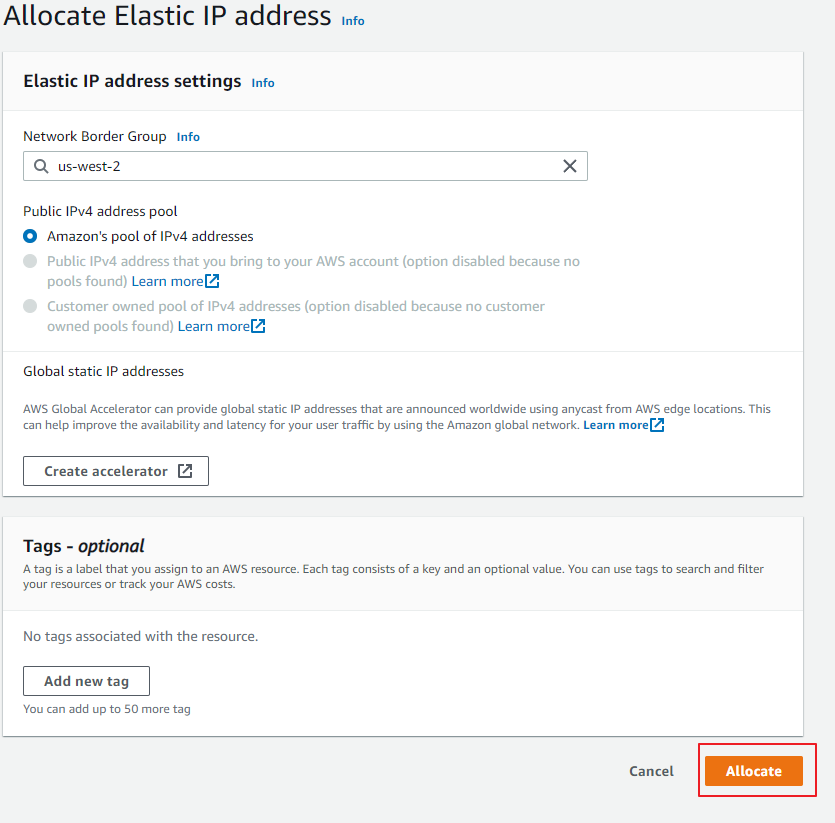Click external link icon after first pool Learn more
The height and width of the screenshot is (823, 835).
[x=212, y=281]
